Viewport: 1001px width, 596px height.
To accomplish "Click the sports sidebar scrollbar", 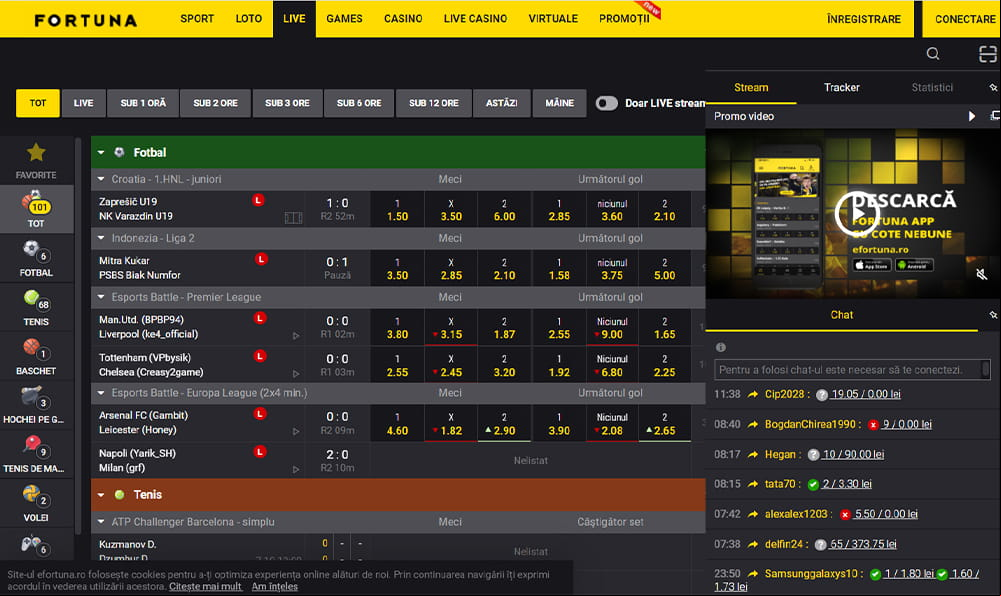I will [79, 335].
